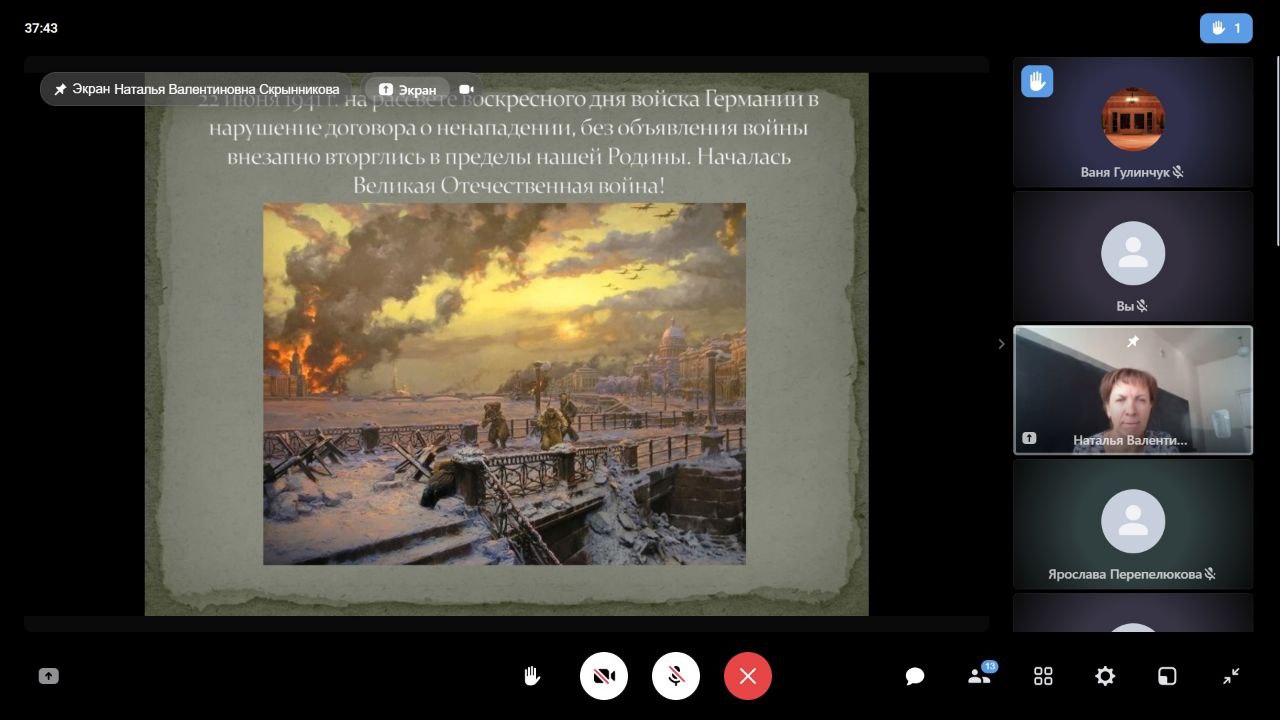
Task: Click muted mic icon beside Ярослава Перепелюкова
Action: tap(1210, 574)
